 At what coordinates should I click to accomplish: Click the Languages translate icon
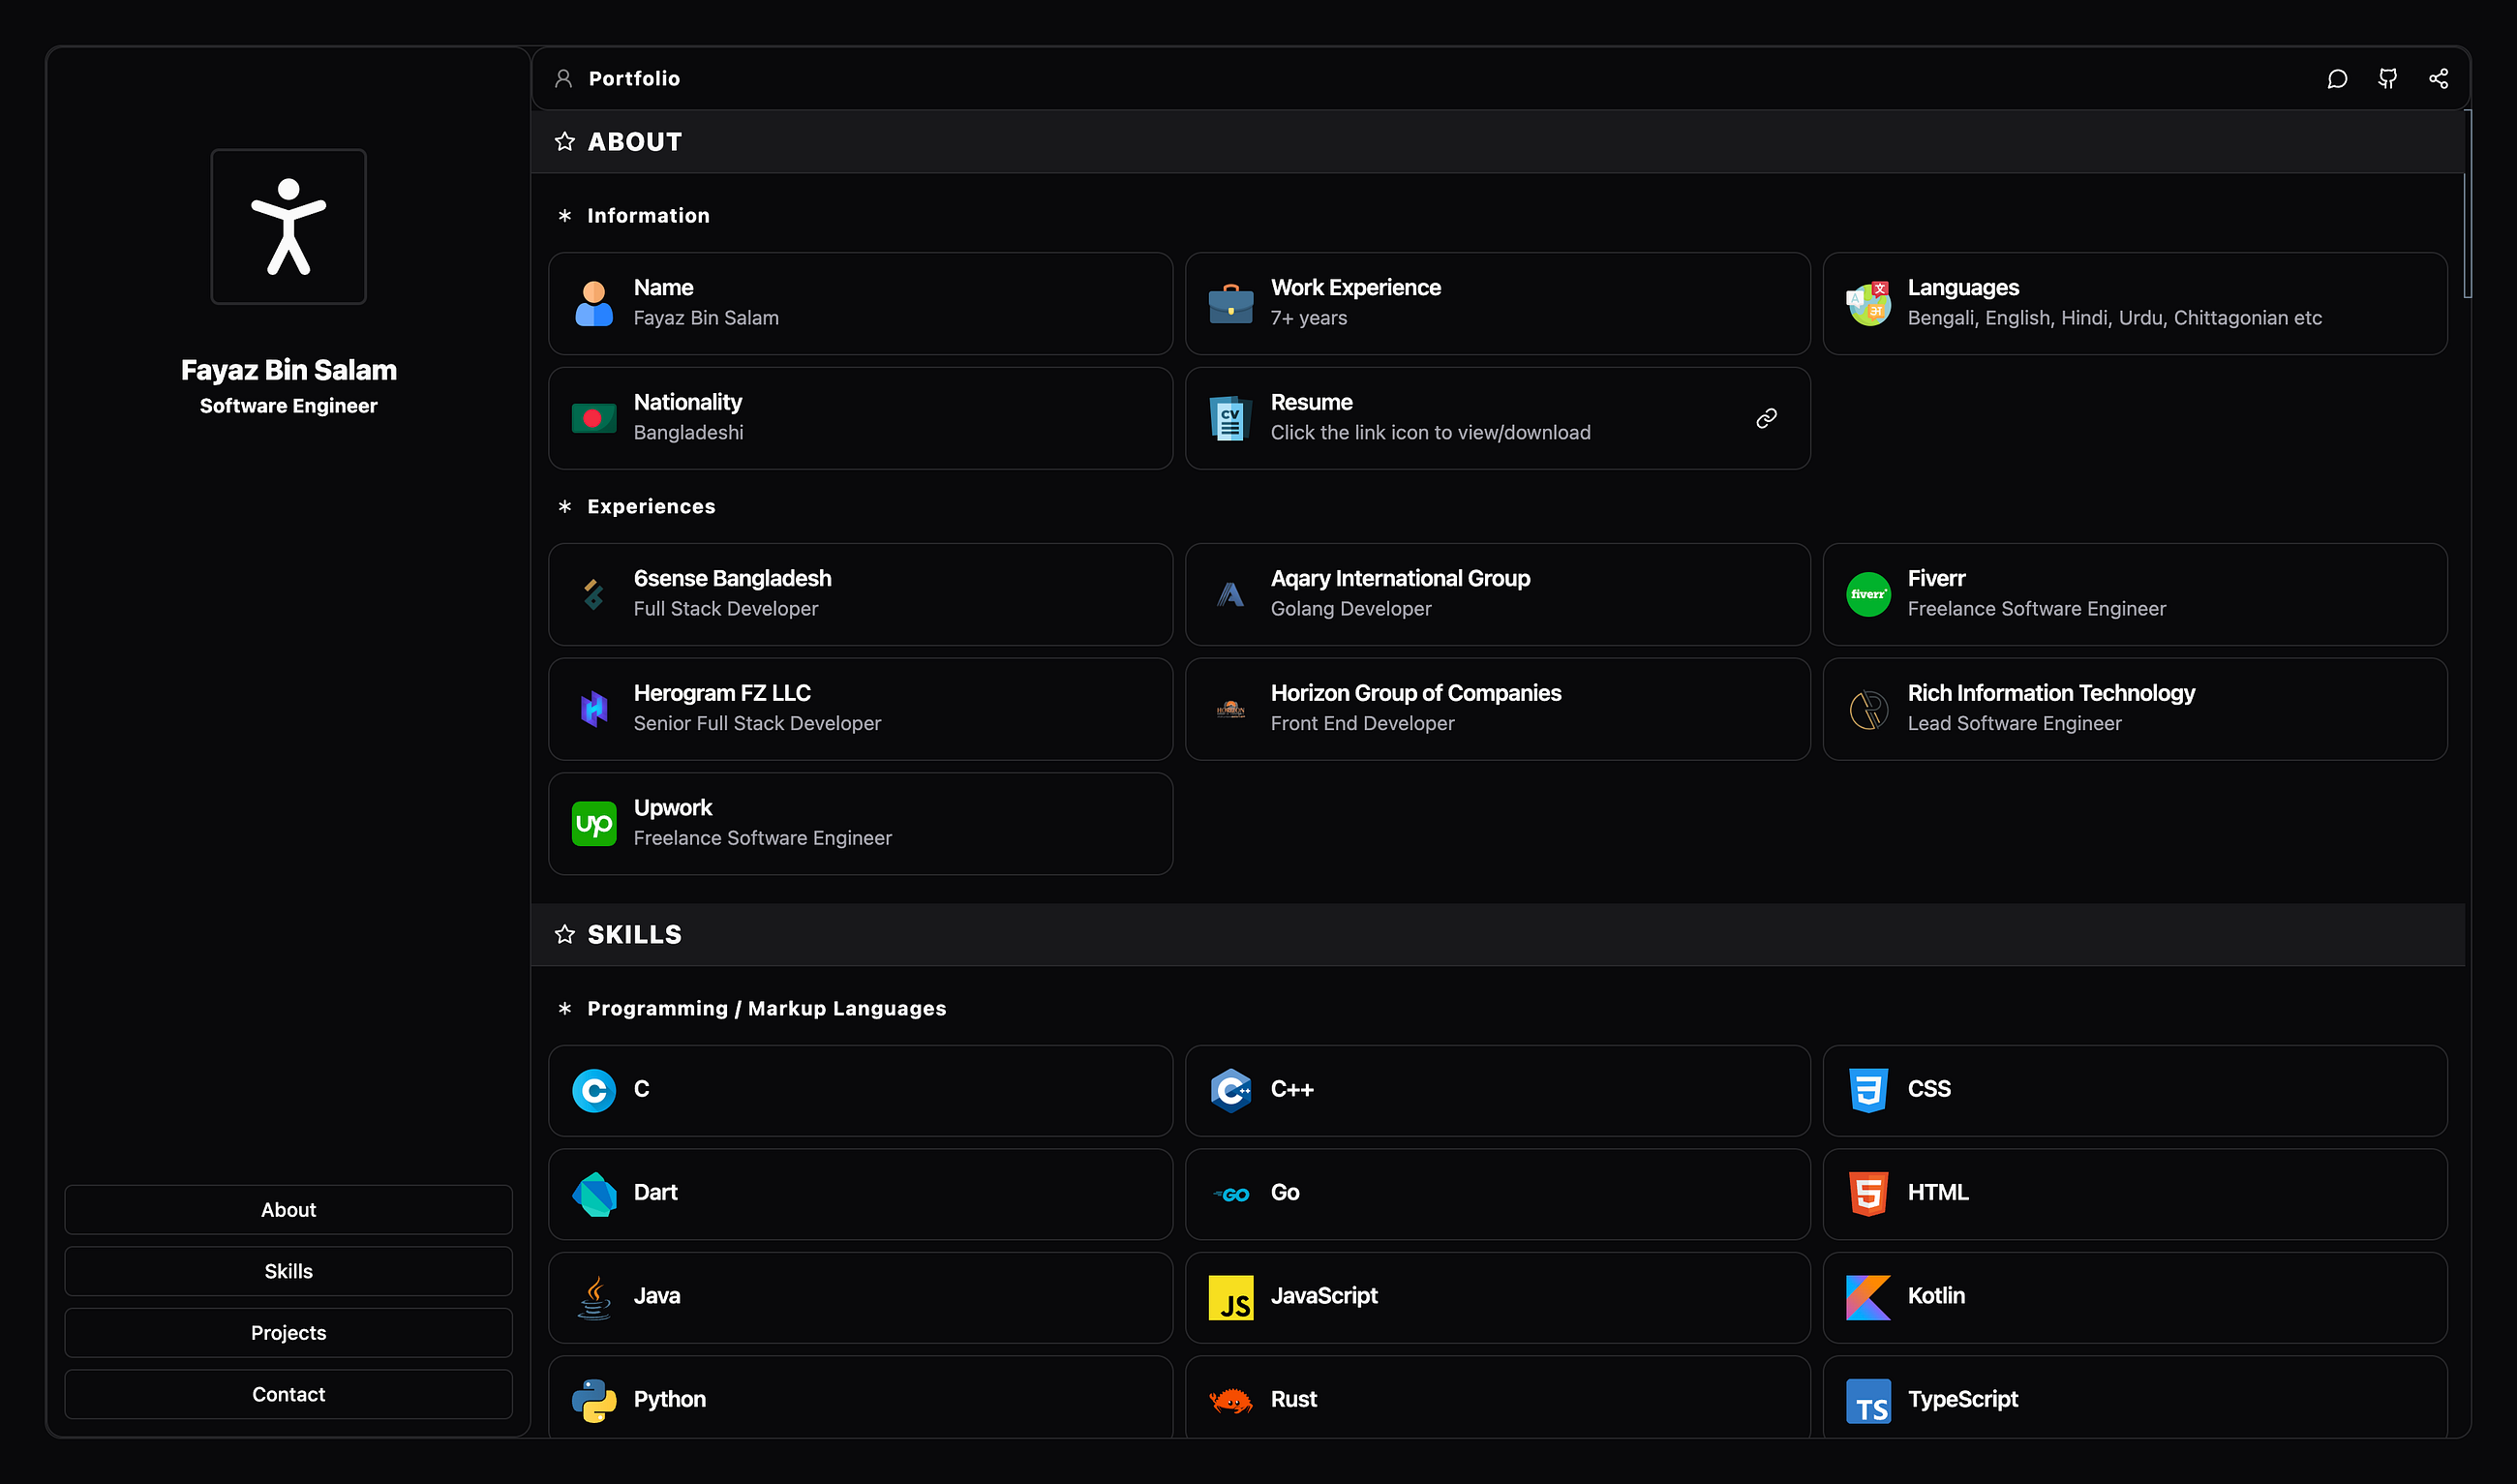coord(1868,303)
